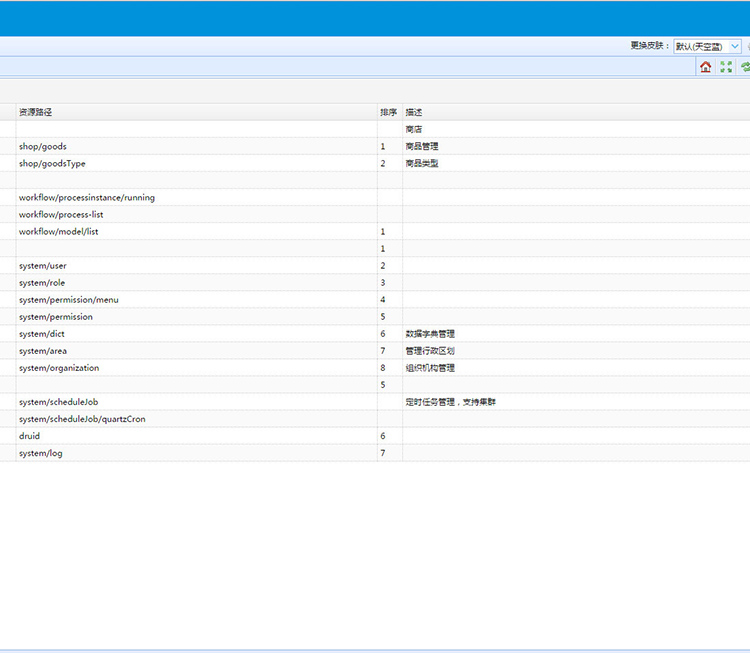
Task: Select the workflow/processinstance/running row
Action: point(375,198)
